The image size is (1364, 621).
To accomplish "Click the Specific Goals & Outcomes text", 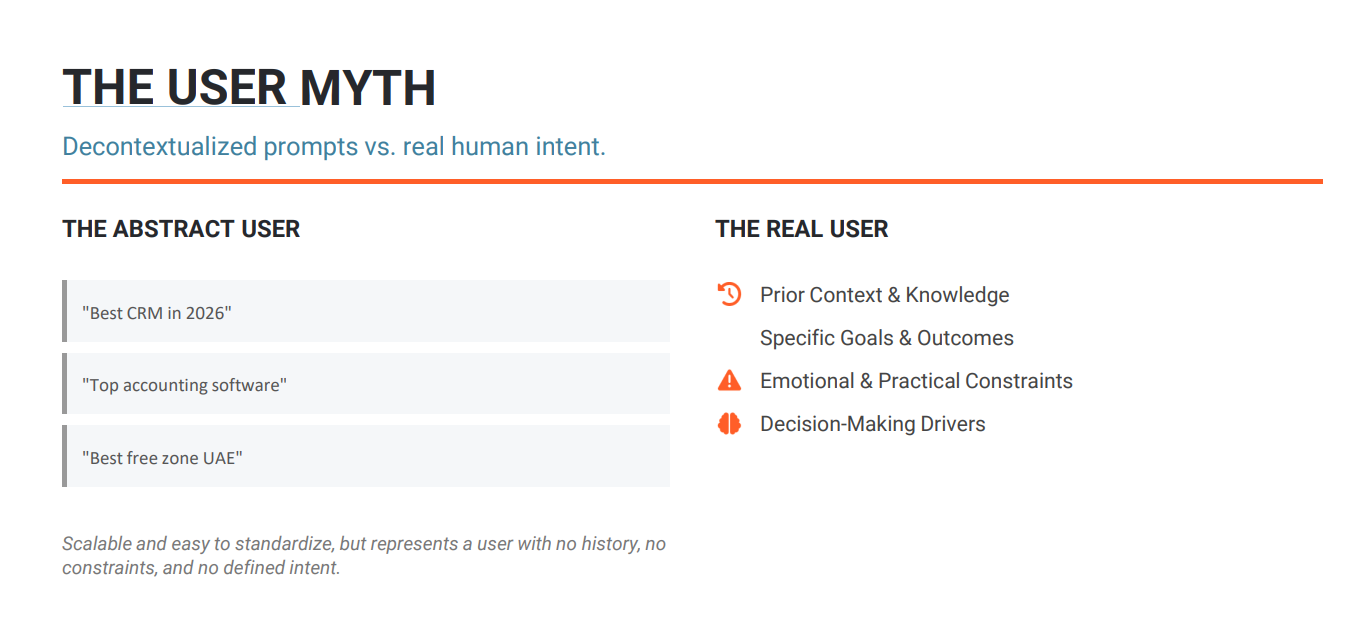I will click(x=886, y=338).
